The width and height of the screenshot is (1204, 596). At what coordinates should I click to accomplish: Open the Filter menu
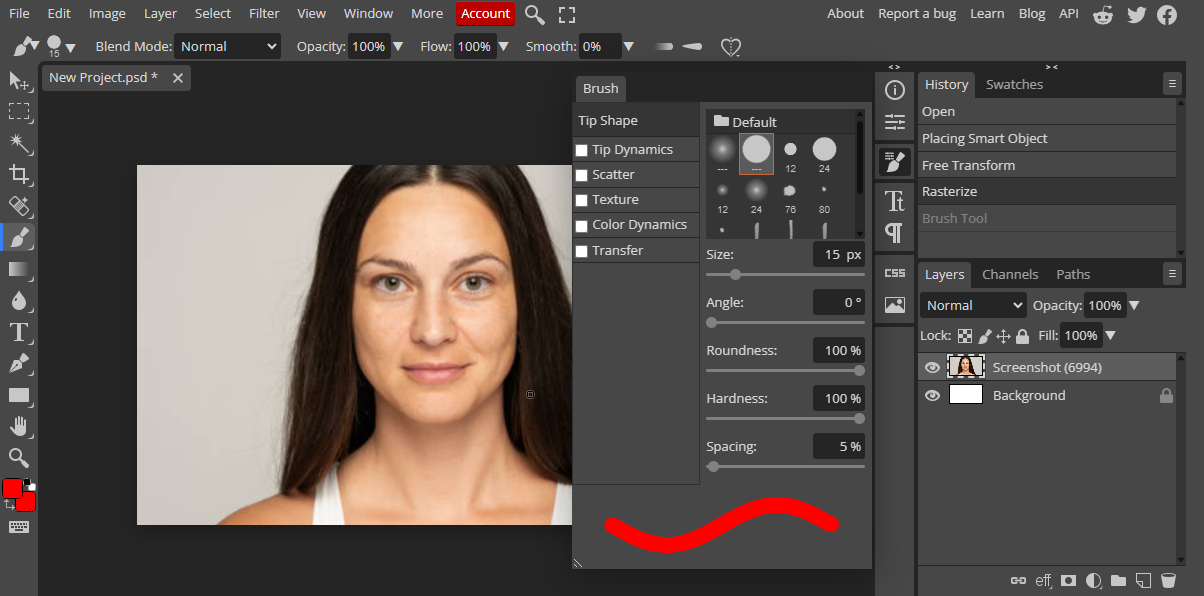[264, 14]
